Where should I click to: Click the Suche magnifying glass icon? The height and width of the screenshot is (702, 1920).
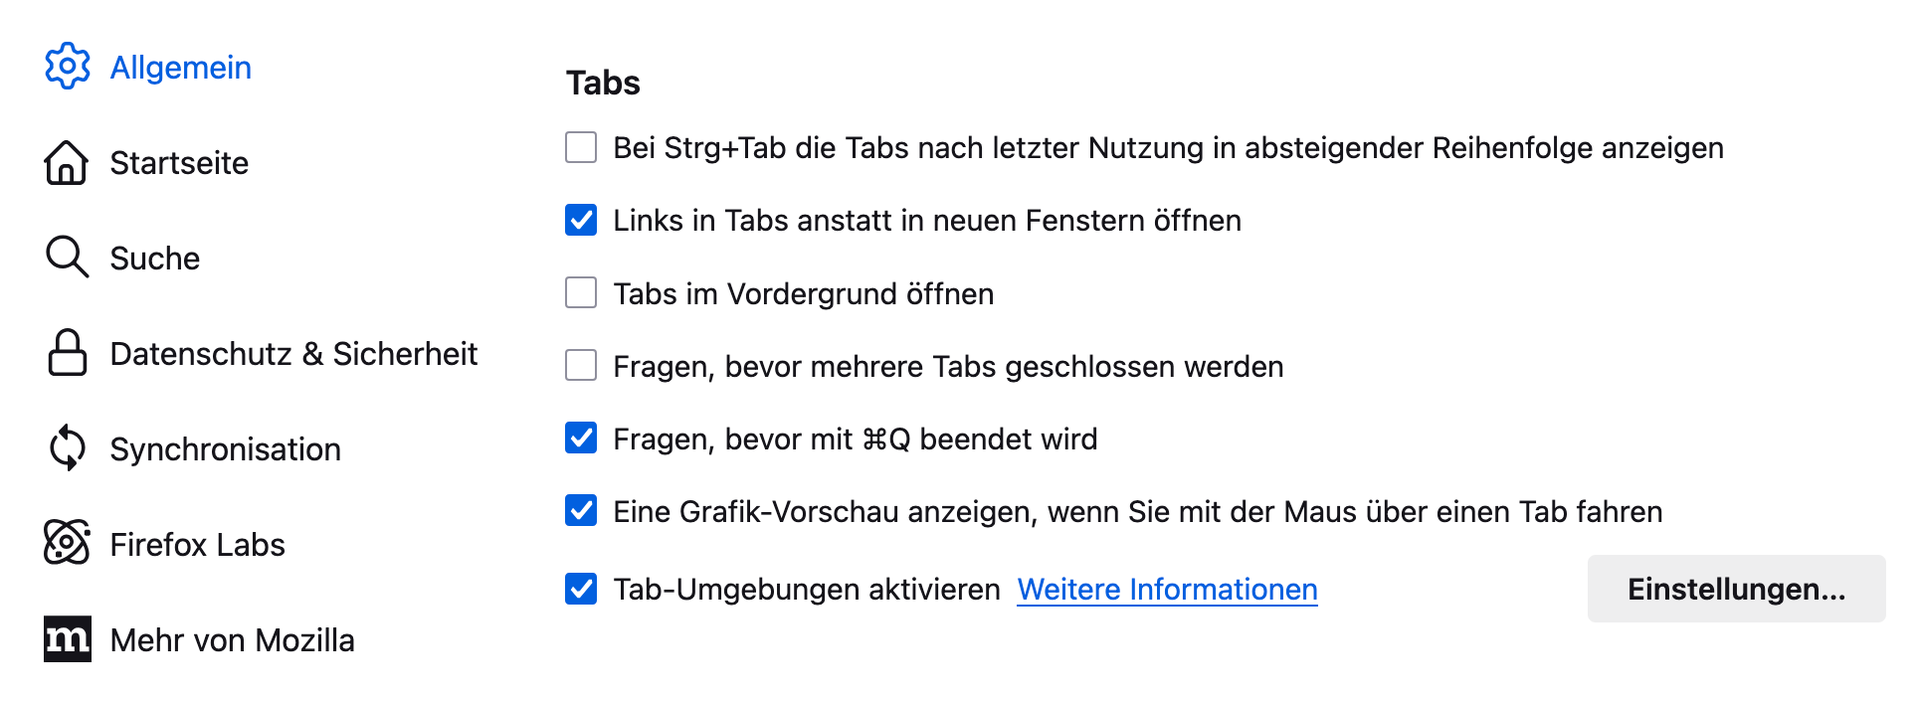point(67,257)
